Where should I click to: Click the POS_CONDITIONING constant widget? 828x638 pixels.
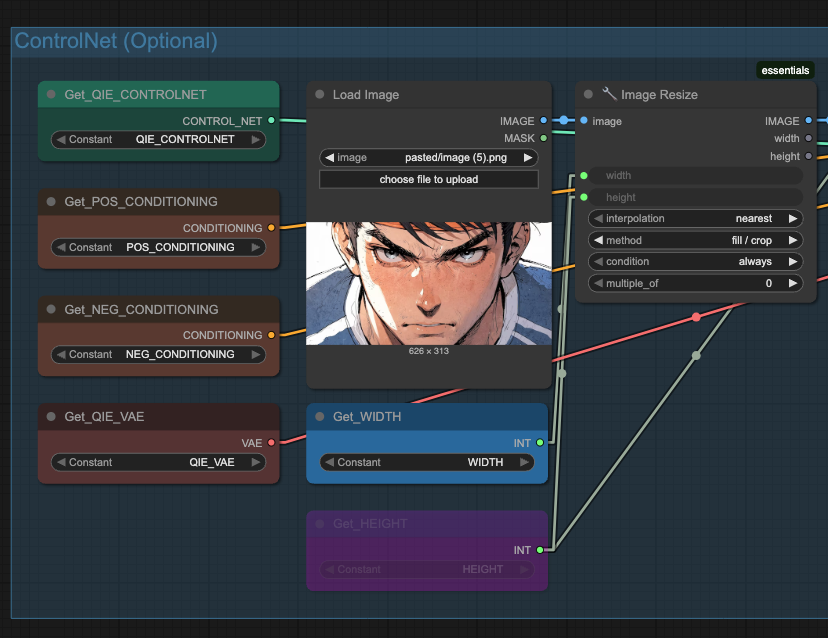pyautogui.click(x=158, y=247)
